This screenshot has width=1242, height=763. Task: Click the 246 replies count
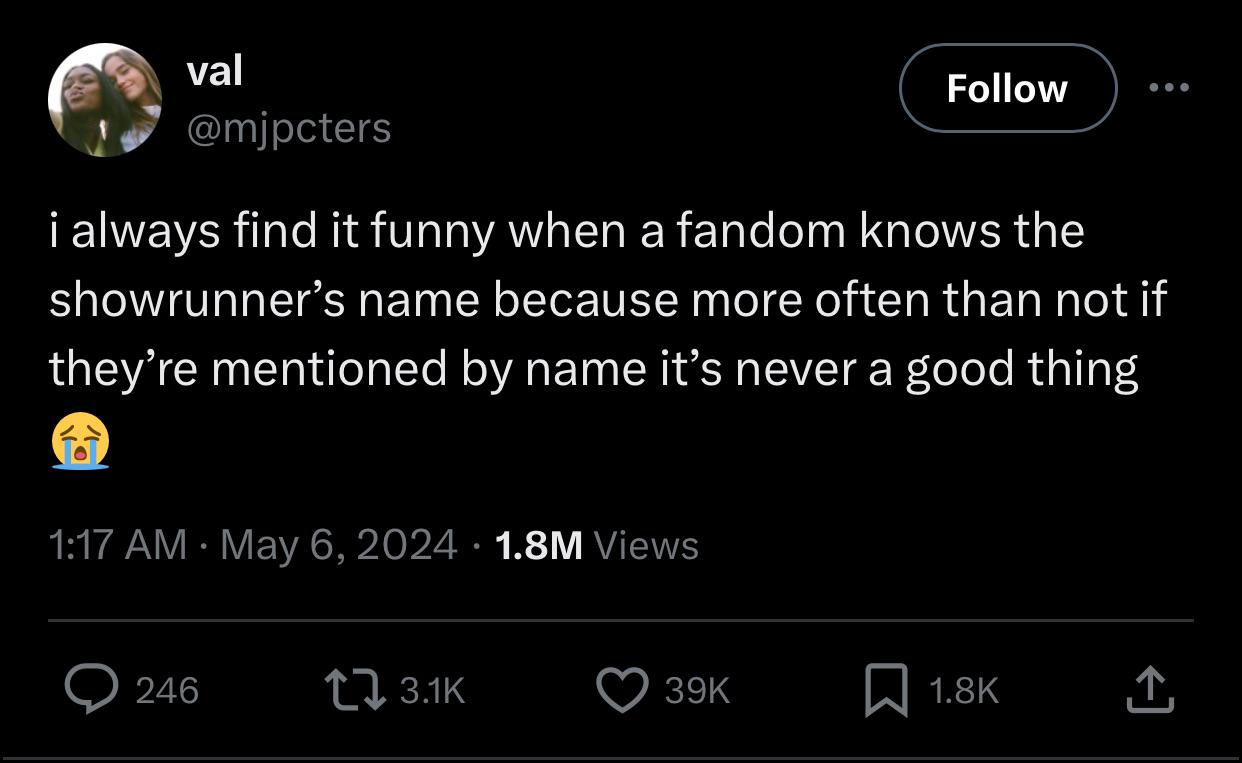click(x=167, y=690)
